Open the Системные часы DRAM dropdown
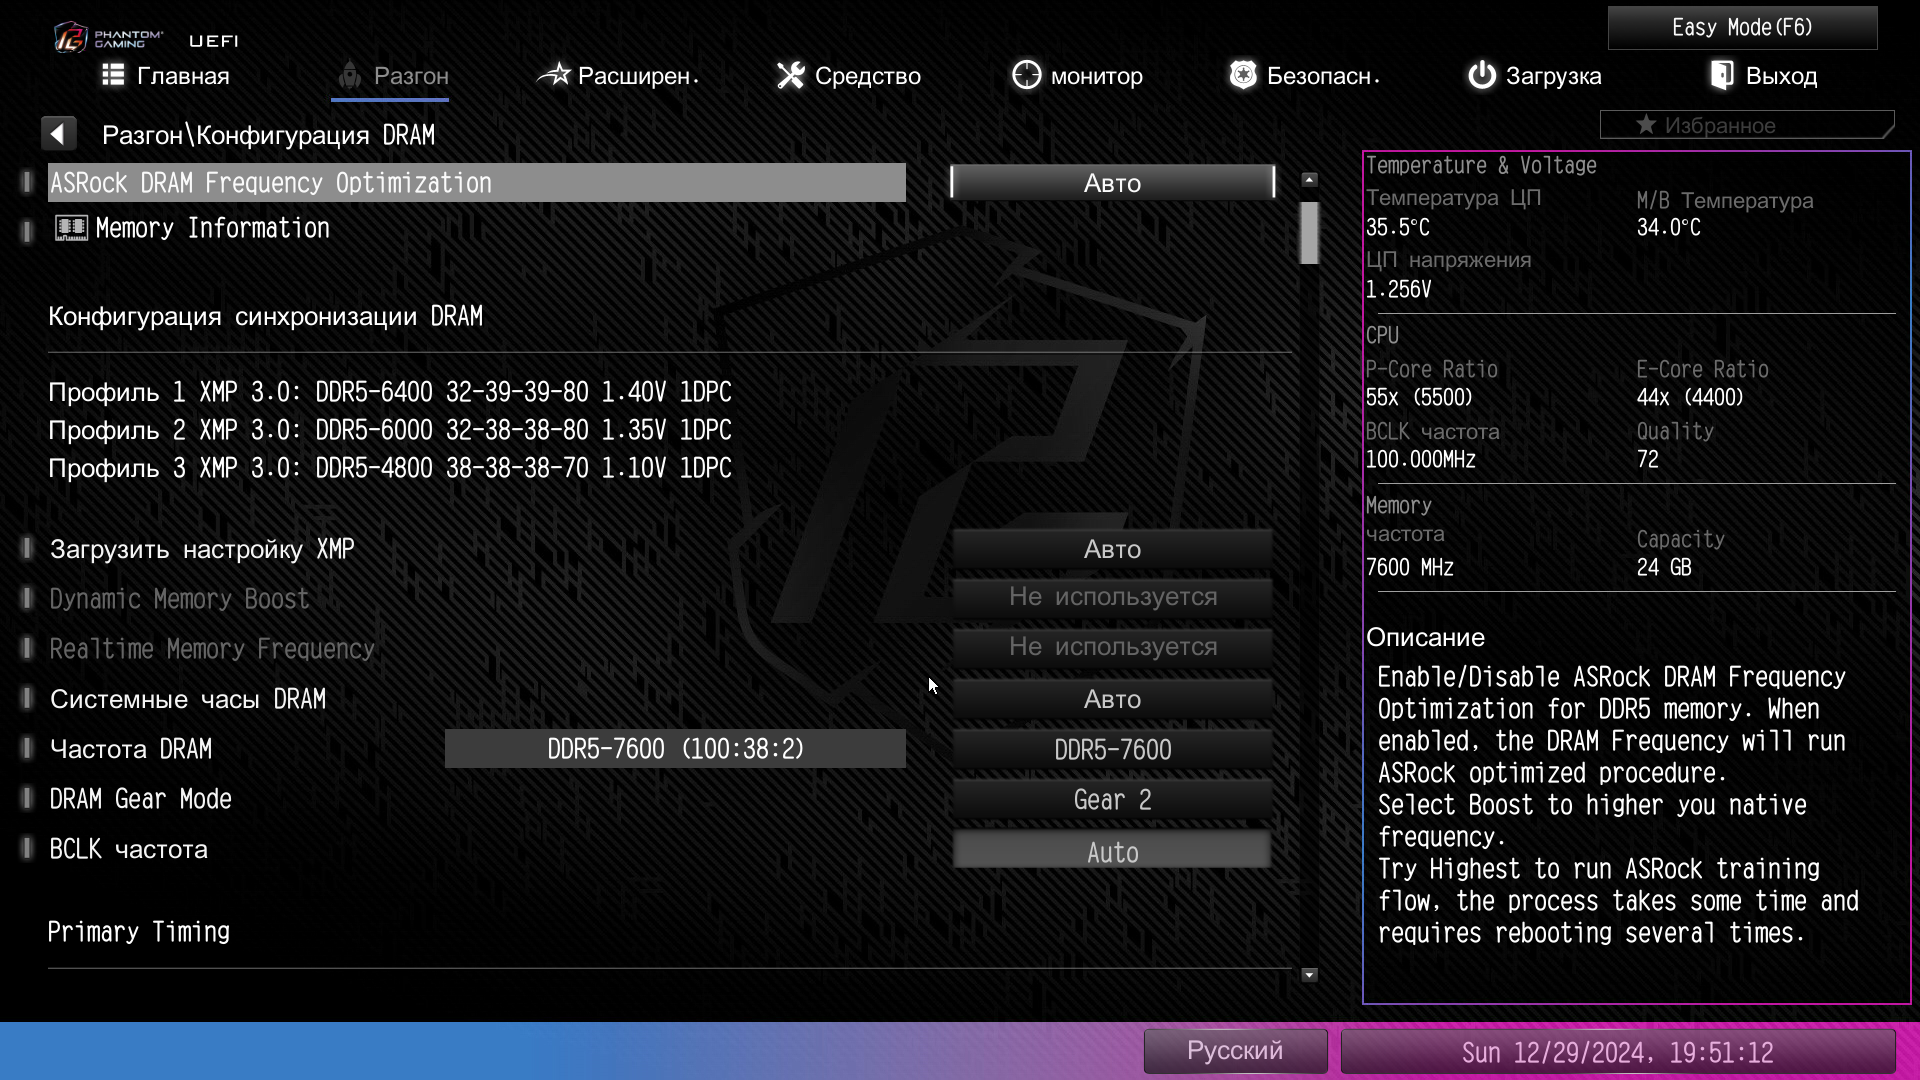This screenshot has width=1920, height=1080. (x=1112, y=699)
